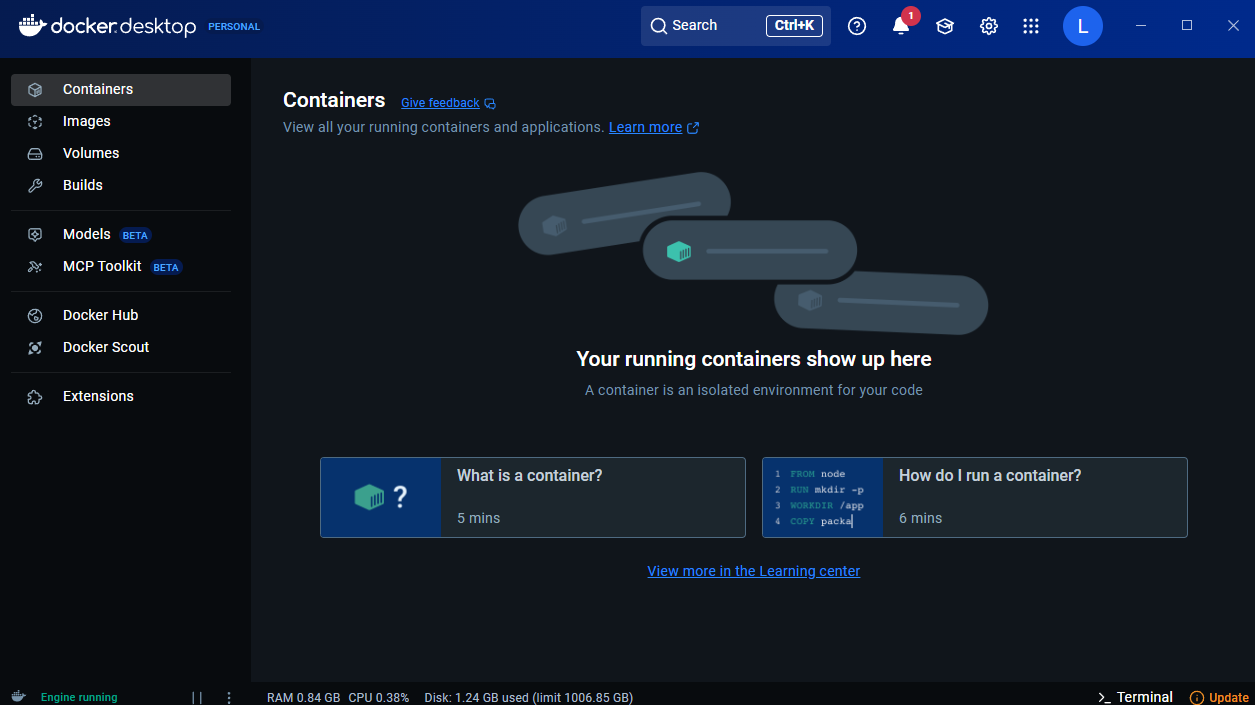Click the Containers cube icon in sidebar

click(35, 90)
